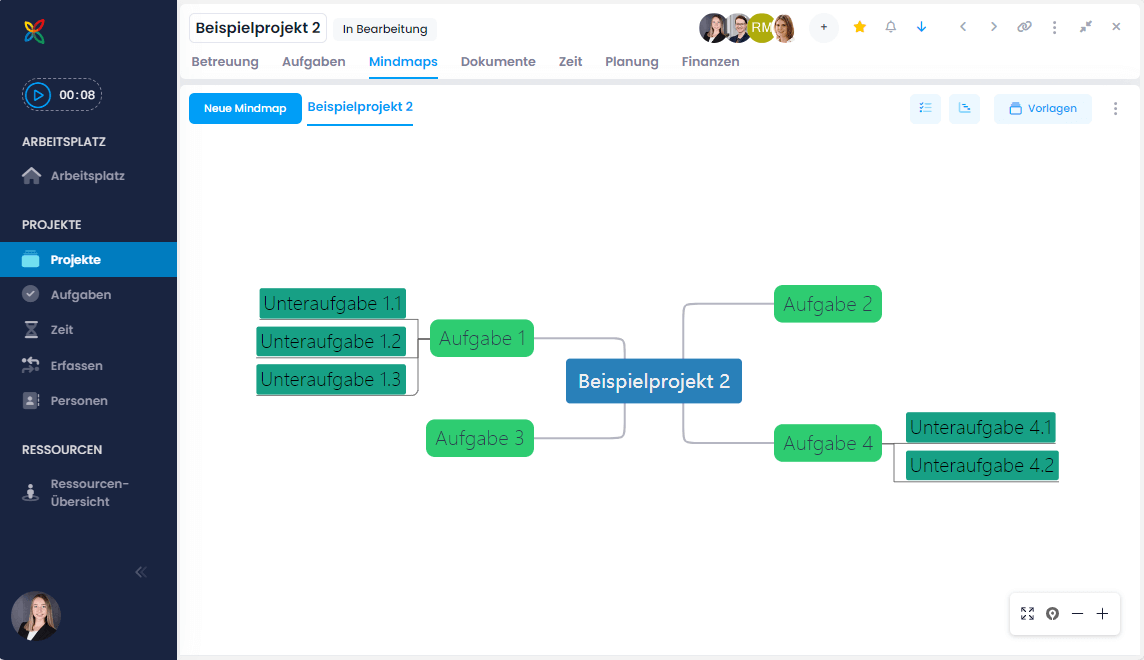The width and height of the screenshot is (1144, 660).
Task: Switch to the Dokumente tab
Action: [498, 61]
